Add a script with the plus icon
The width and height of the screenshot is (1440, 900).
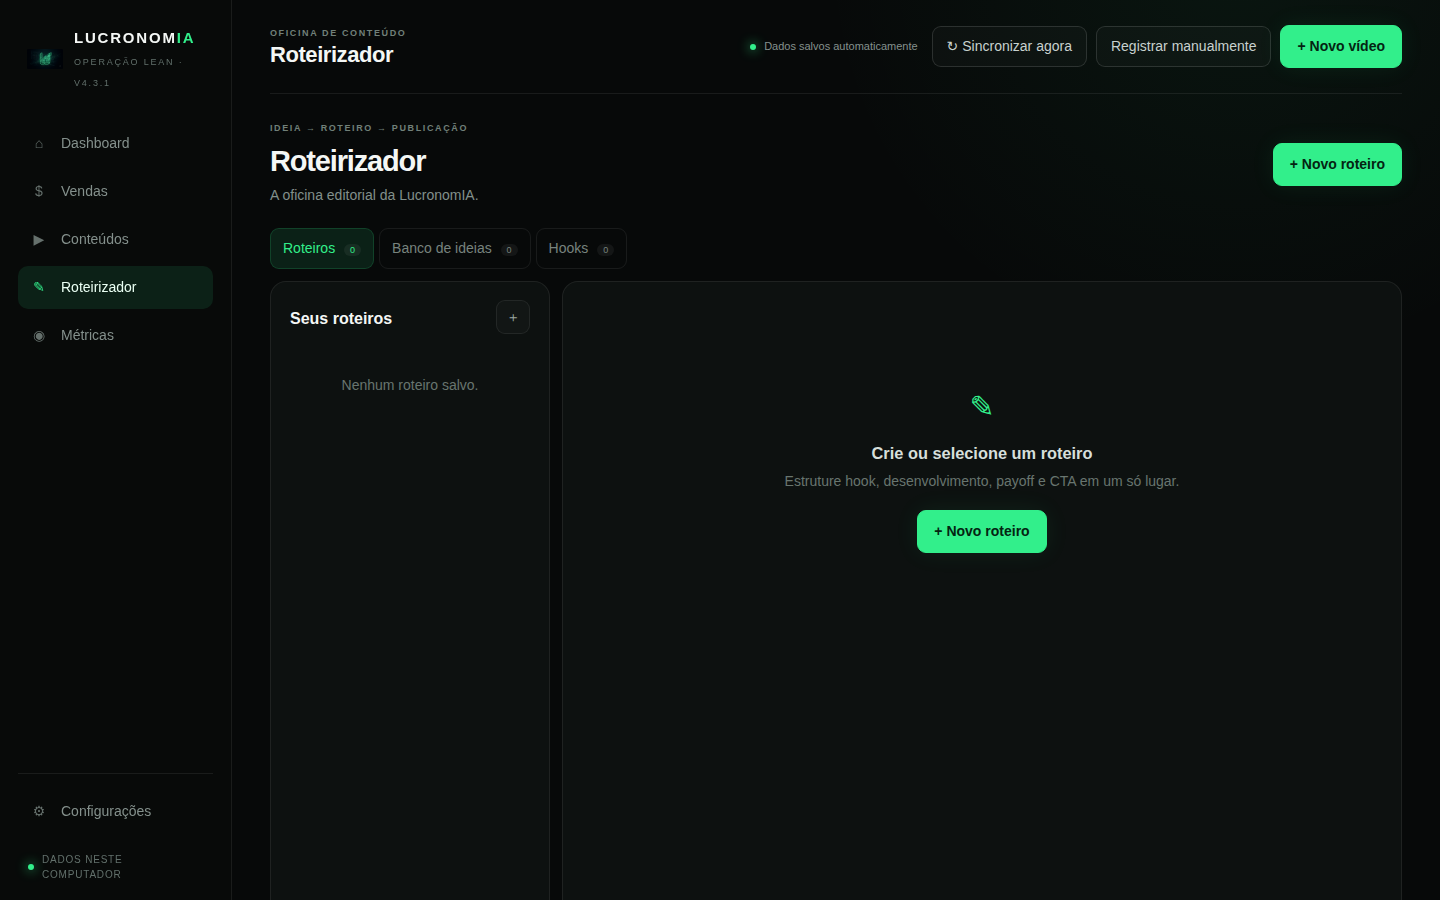[513, 317]
